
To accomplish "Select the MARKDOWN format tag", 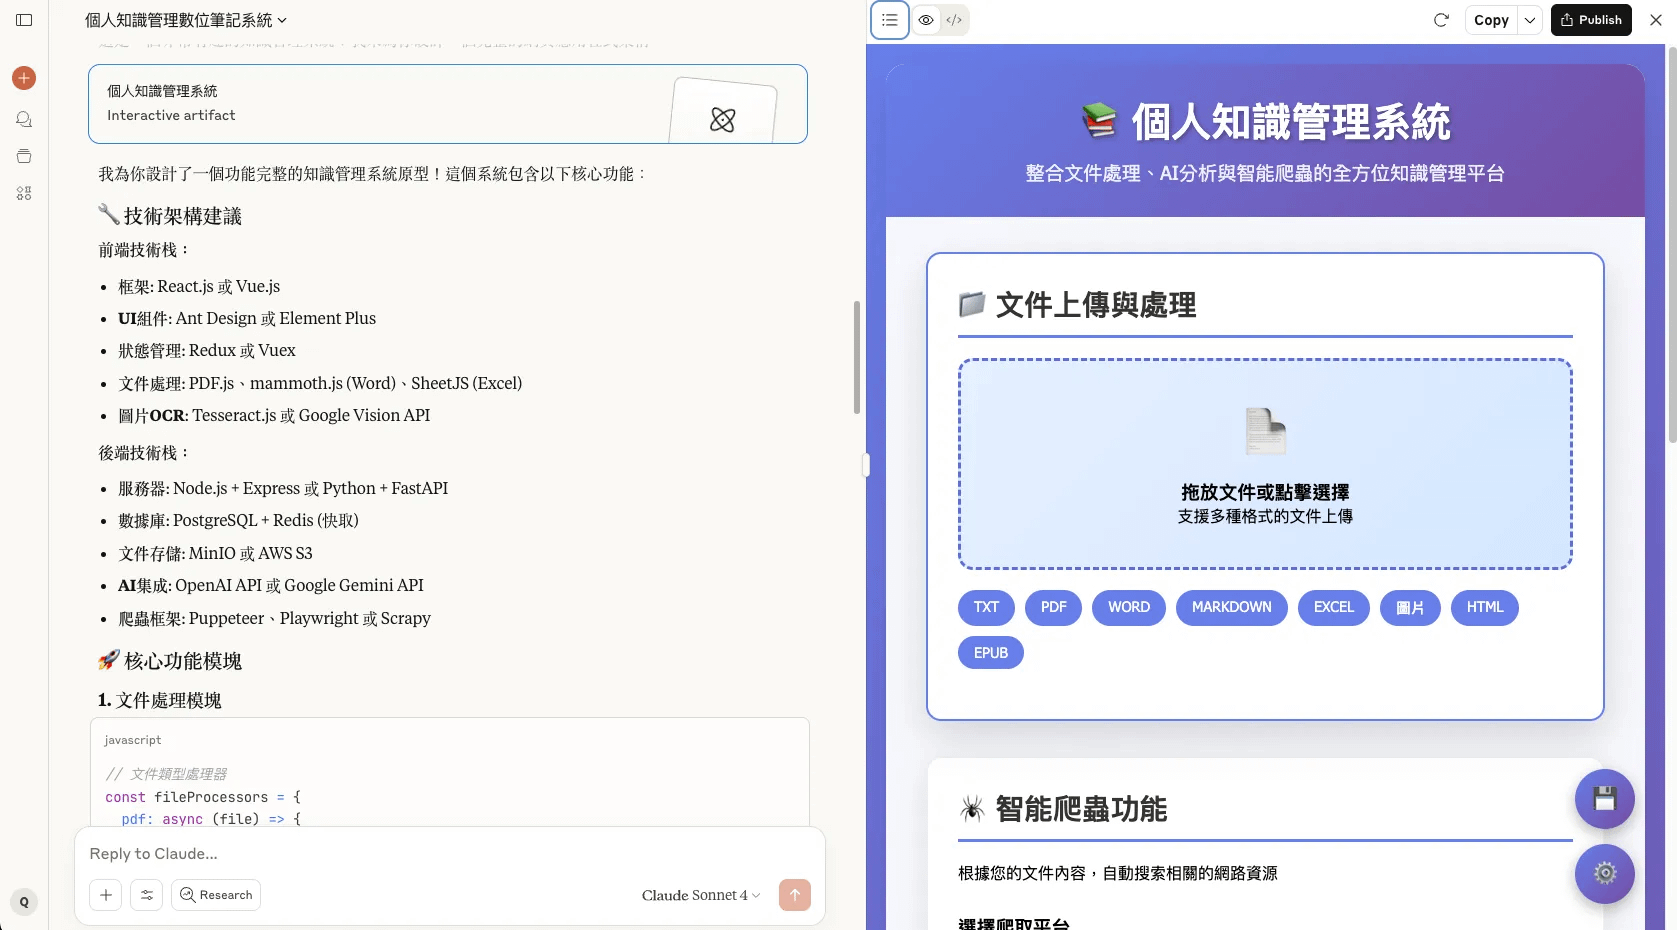I will [x=1231, y=607].
